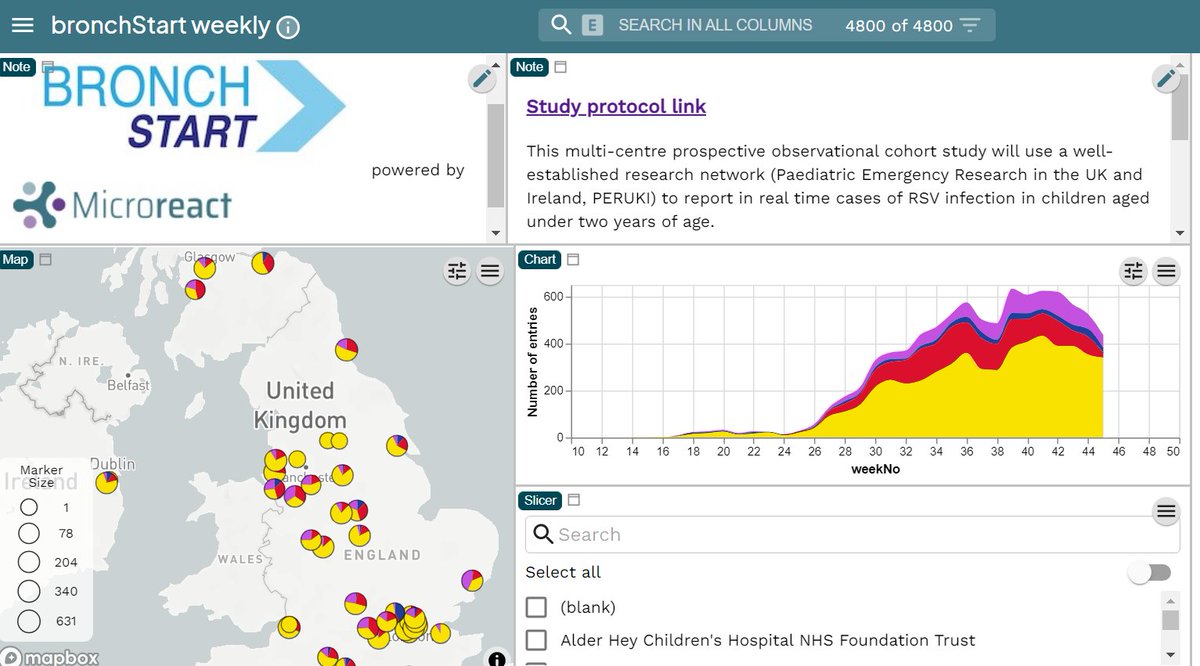Select the protocol Note panel tab
This screenshot has height=666, width=1200.
point(530,67)
